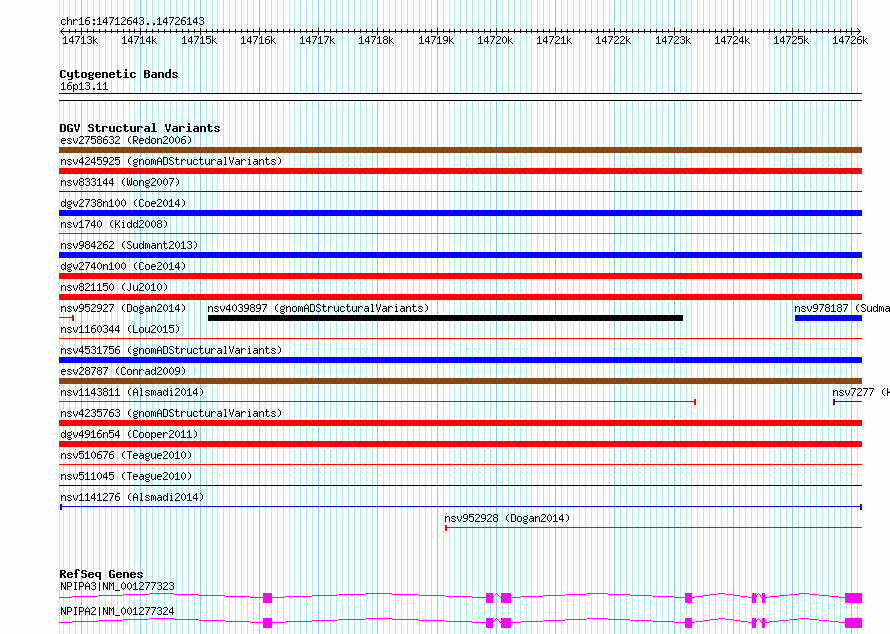890x634 pixels.
Task: Open nsv511045 (Teague2010) variant label
Action: [126, 476]
